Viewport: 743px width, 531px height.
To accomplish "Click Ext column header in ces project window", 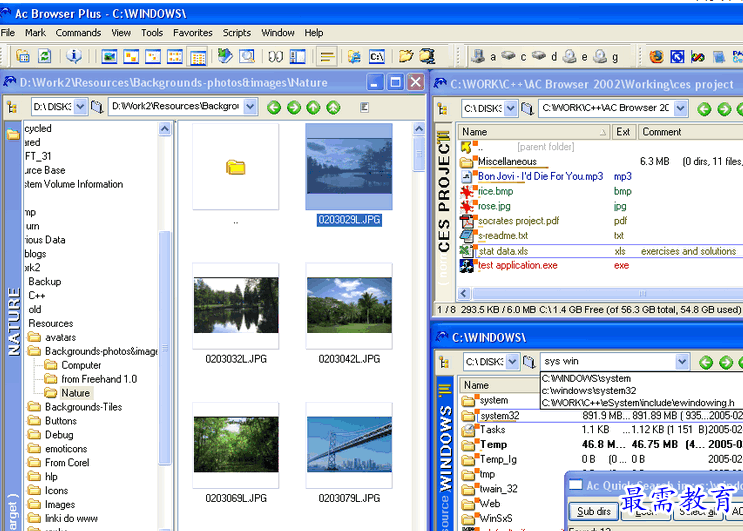I will pyautogui.click(x=623, y=132).
